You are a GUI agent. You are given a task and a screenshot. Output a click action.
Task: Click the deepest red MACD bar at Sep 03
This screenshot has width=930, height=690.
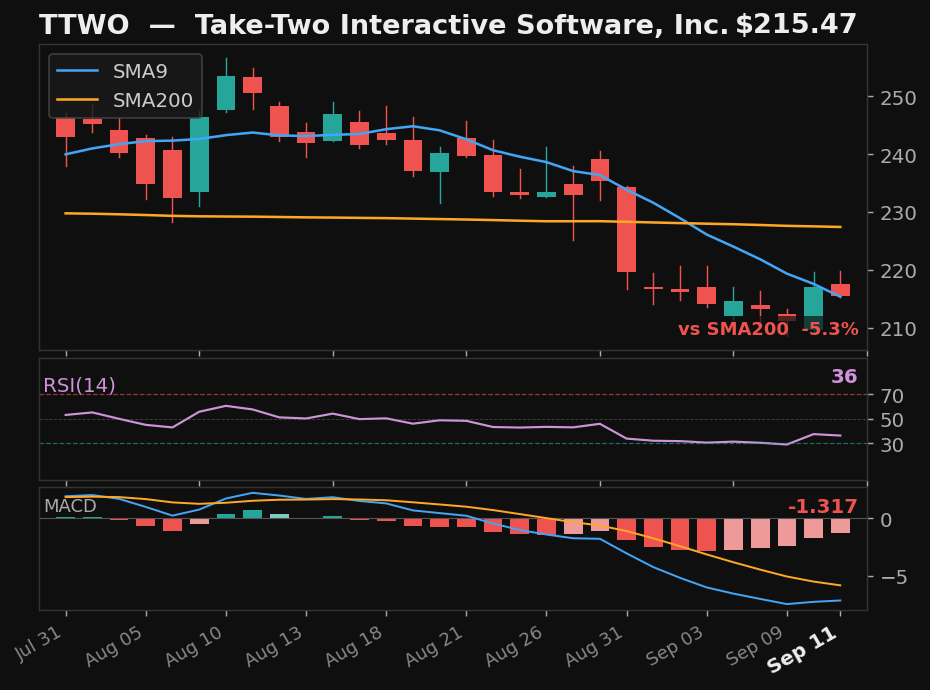click(x=706, y=535)
